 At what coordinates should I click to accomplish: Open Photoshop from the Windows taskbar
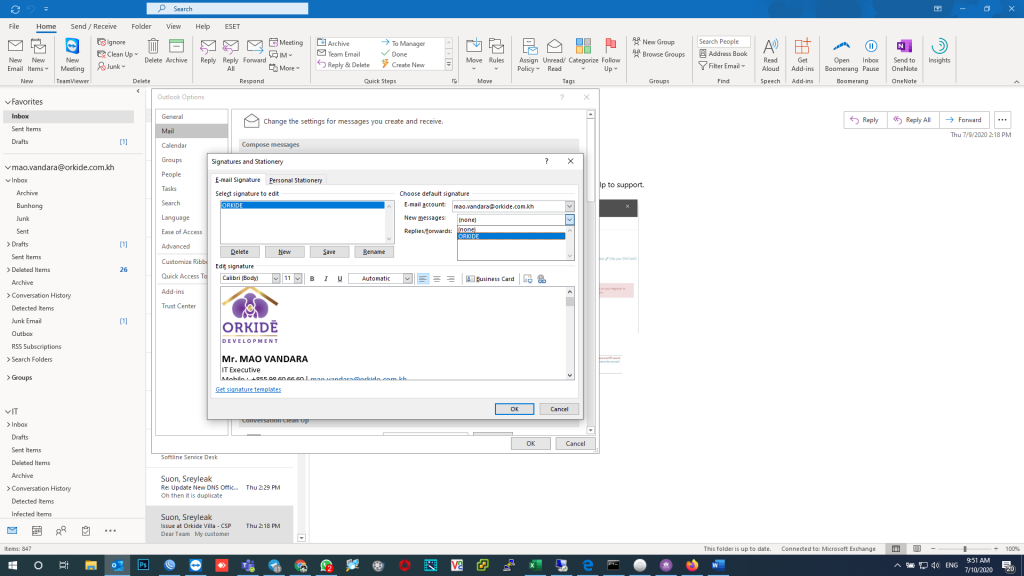[x=143, y=565]
